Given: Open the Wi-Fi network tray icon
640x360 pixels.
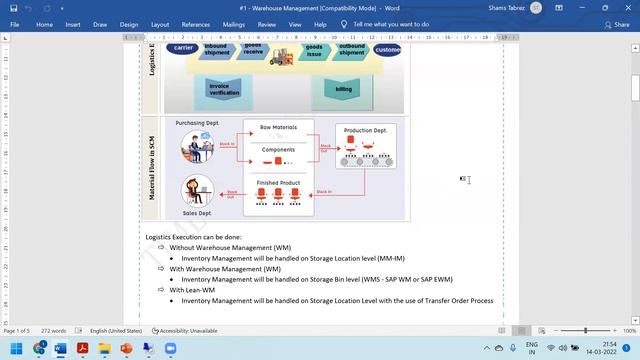Looking at the screenshot, I should [x=551, y=348].
